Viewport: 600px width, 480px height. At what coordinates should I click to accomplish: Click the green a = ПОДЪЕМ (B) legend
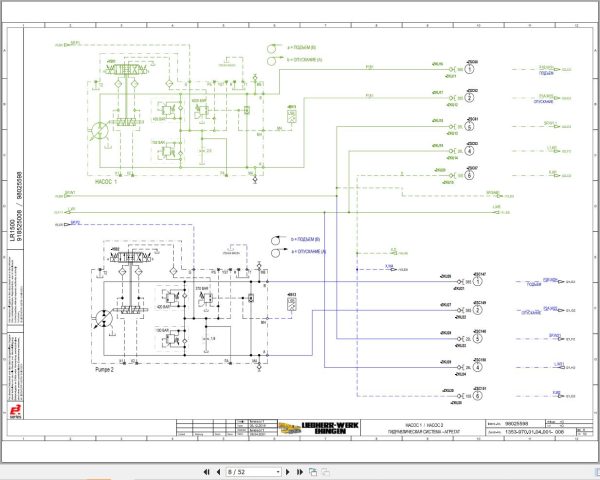pyautogui.click(x=302, y=47)
